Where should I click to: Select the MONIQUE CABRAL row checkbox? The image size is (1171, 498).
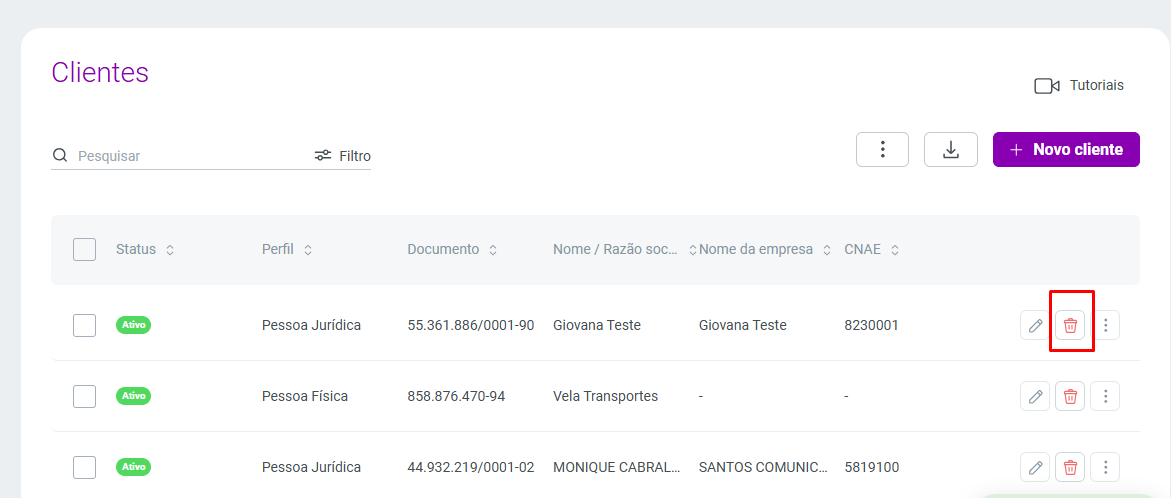tap(84, 467)
